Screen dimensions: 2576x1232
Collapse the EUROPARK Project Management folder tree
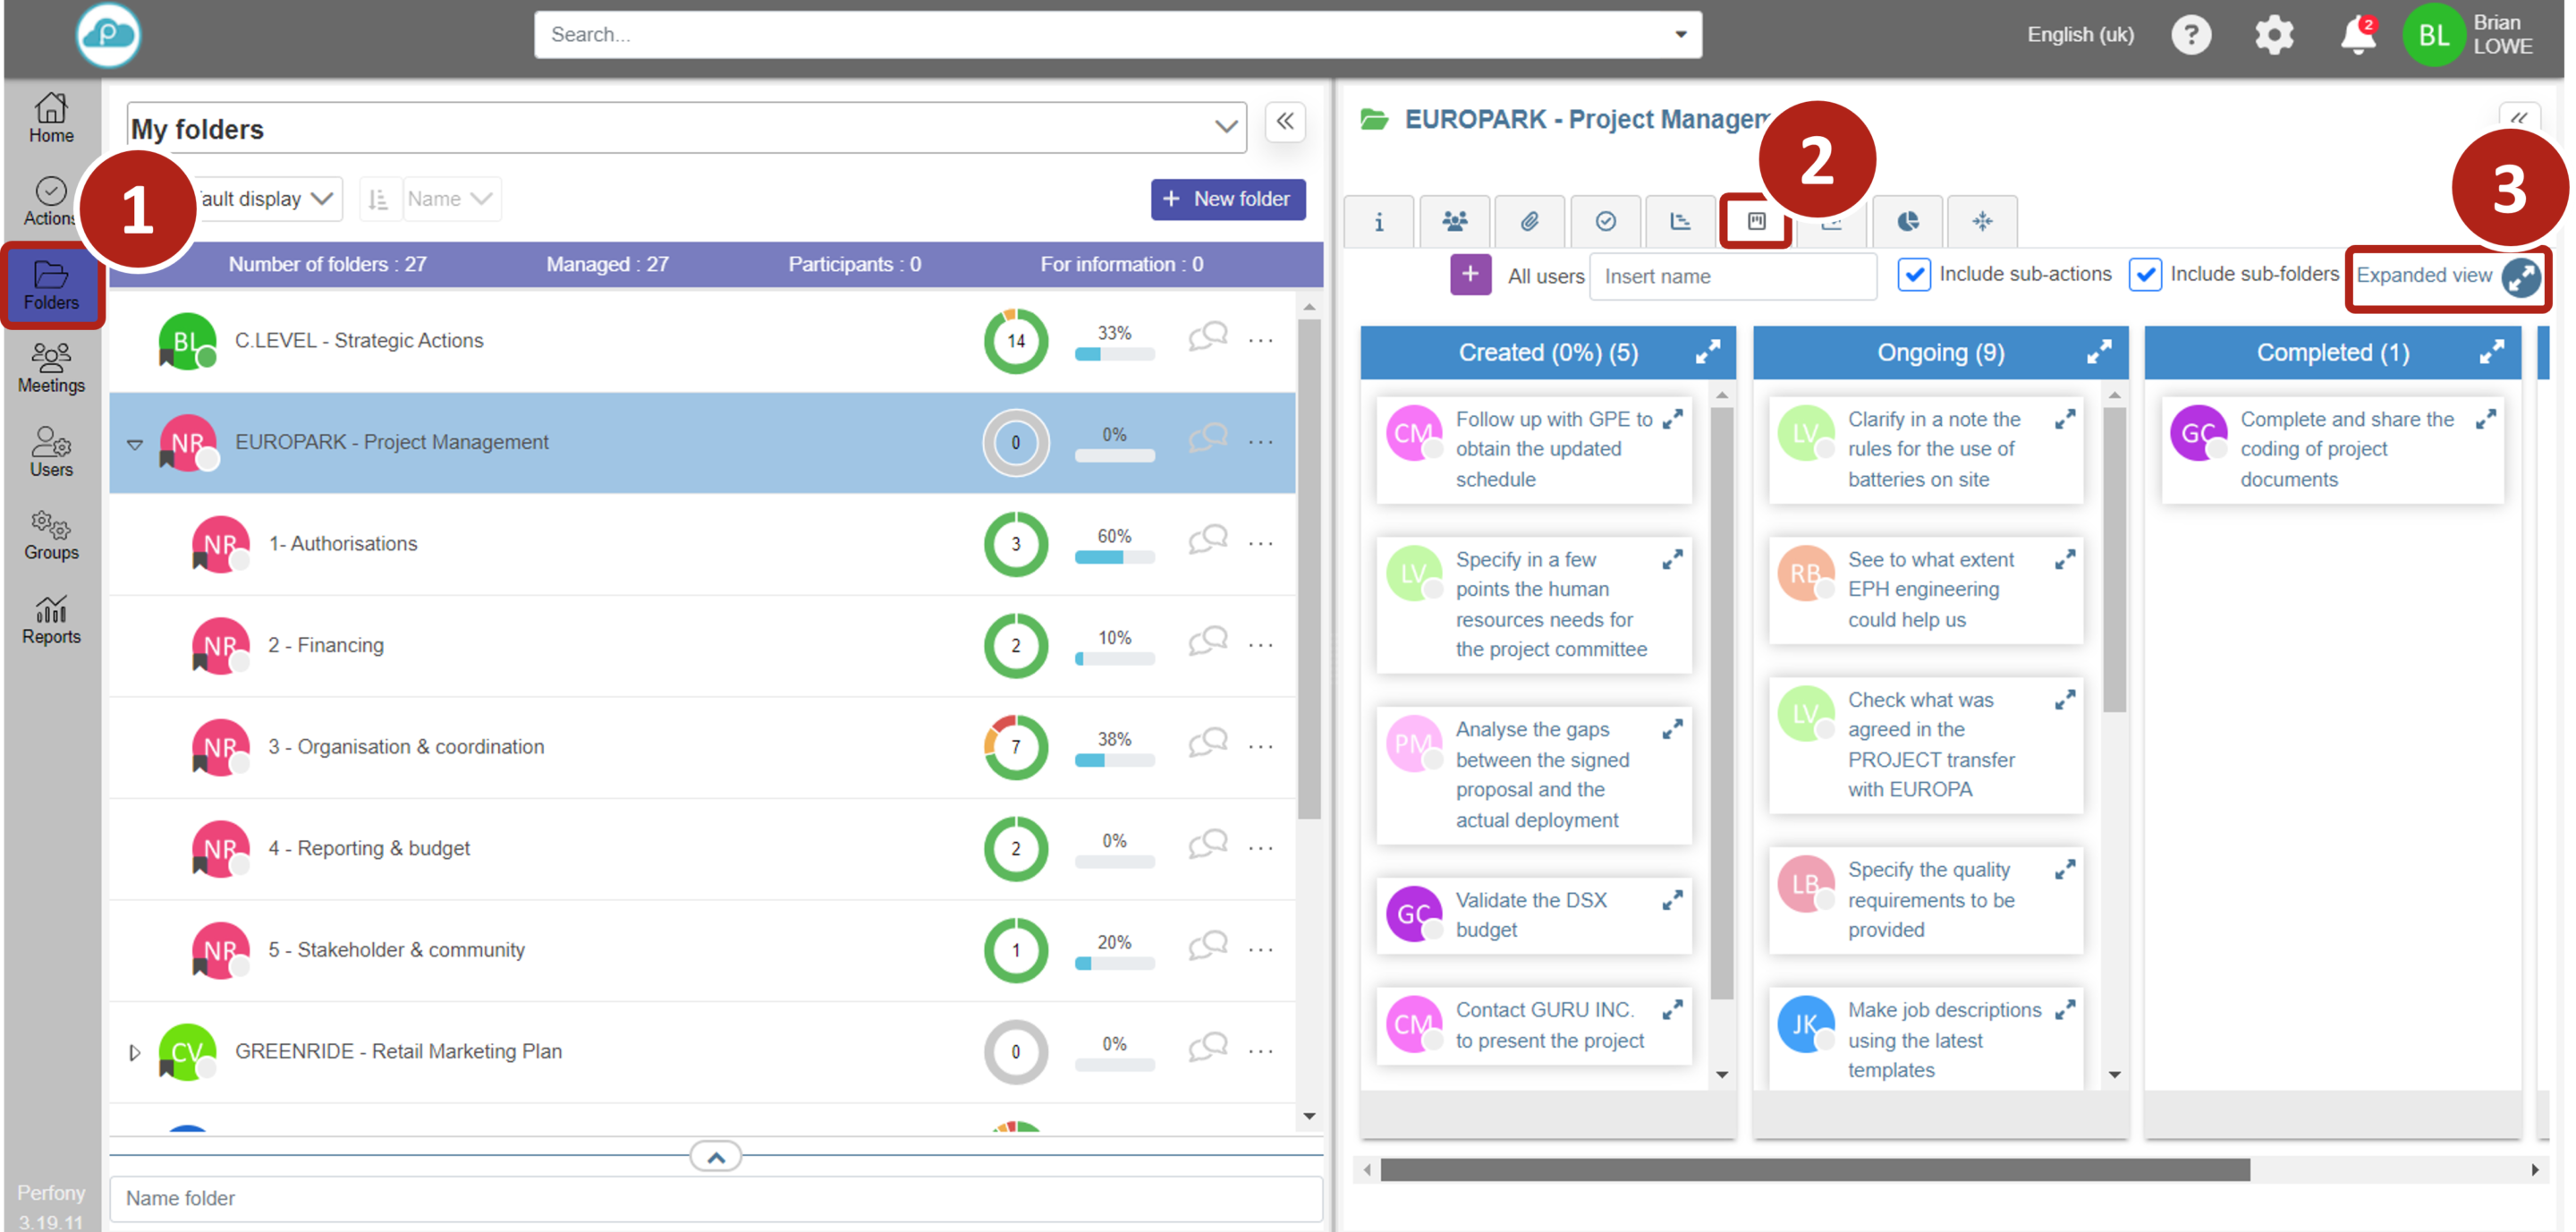pyautogui.click(x=135, y=443)
